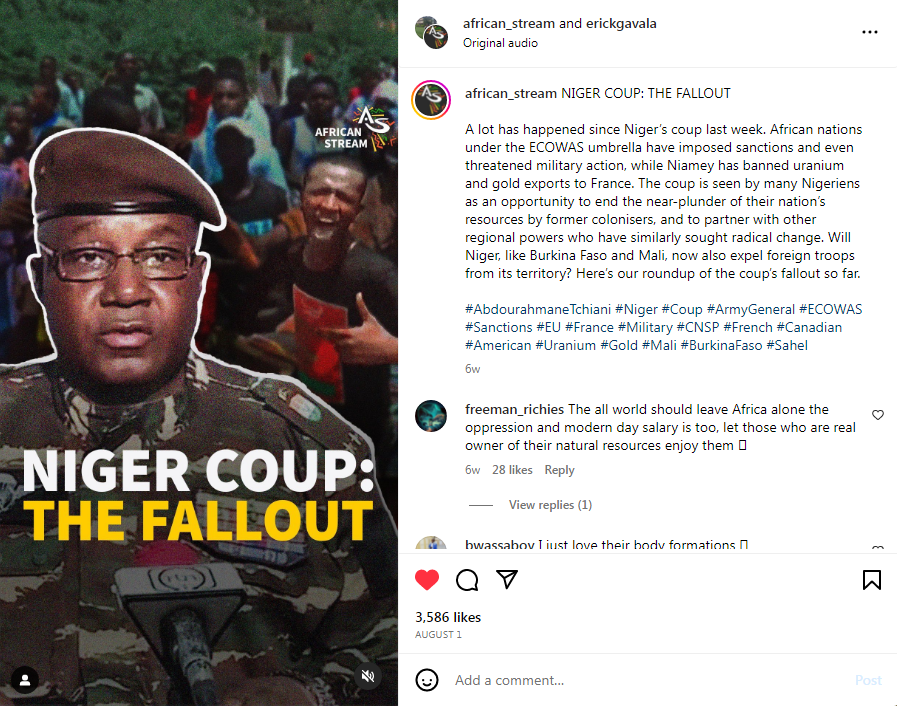
Task: Open african_stream story ring avatar
Action: pyautogui.click(x=431, y=100)
